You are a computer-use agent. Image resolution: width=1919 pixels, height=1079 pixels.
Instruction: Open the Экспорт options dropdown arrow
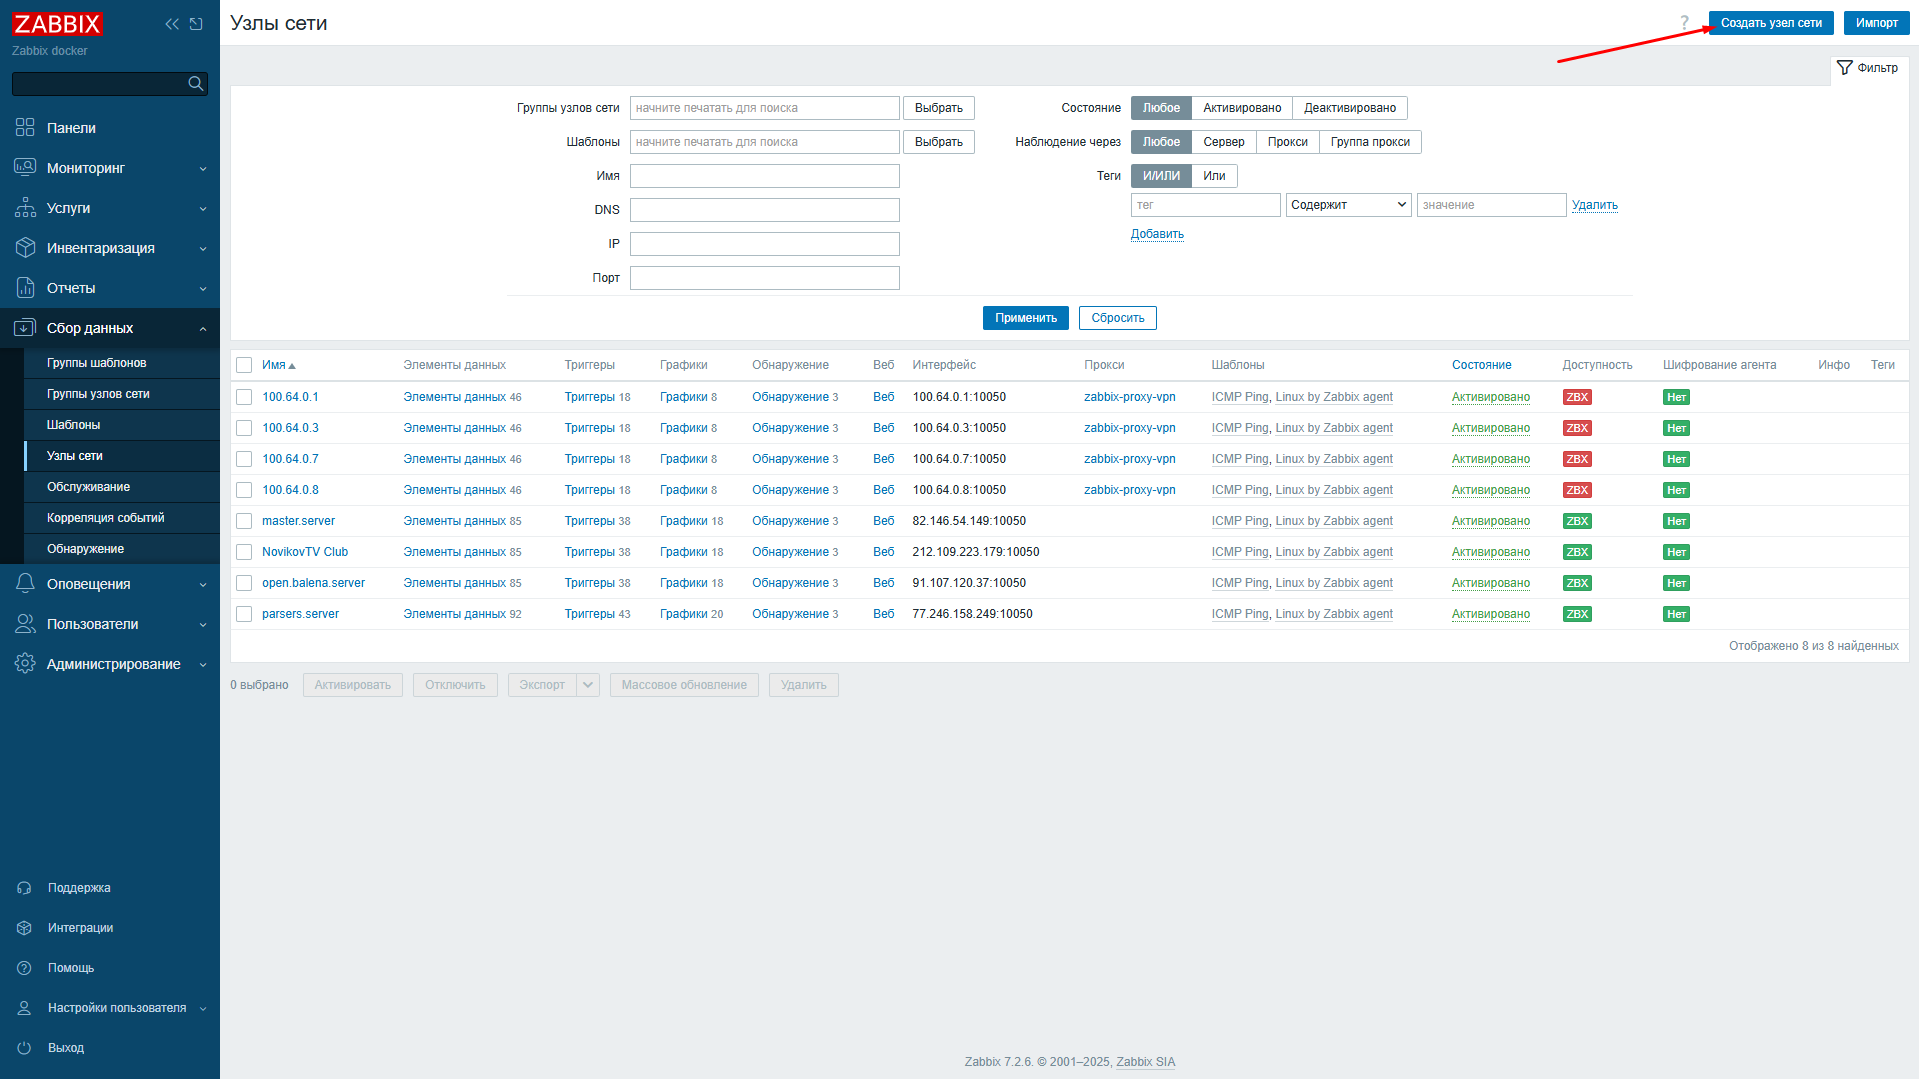click(587, 684)
